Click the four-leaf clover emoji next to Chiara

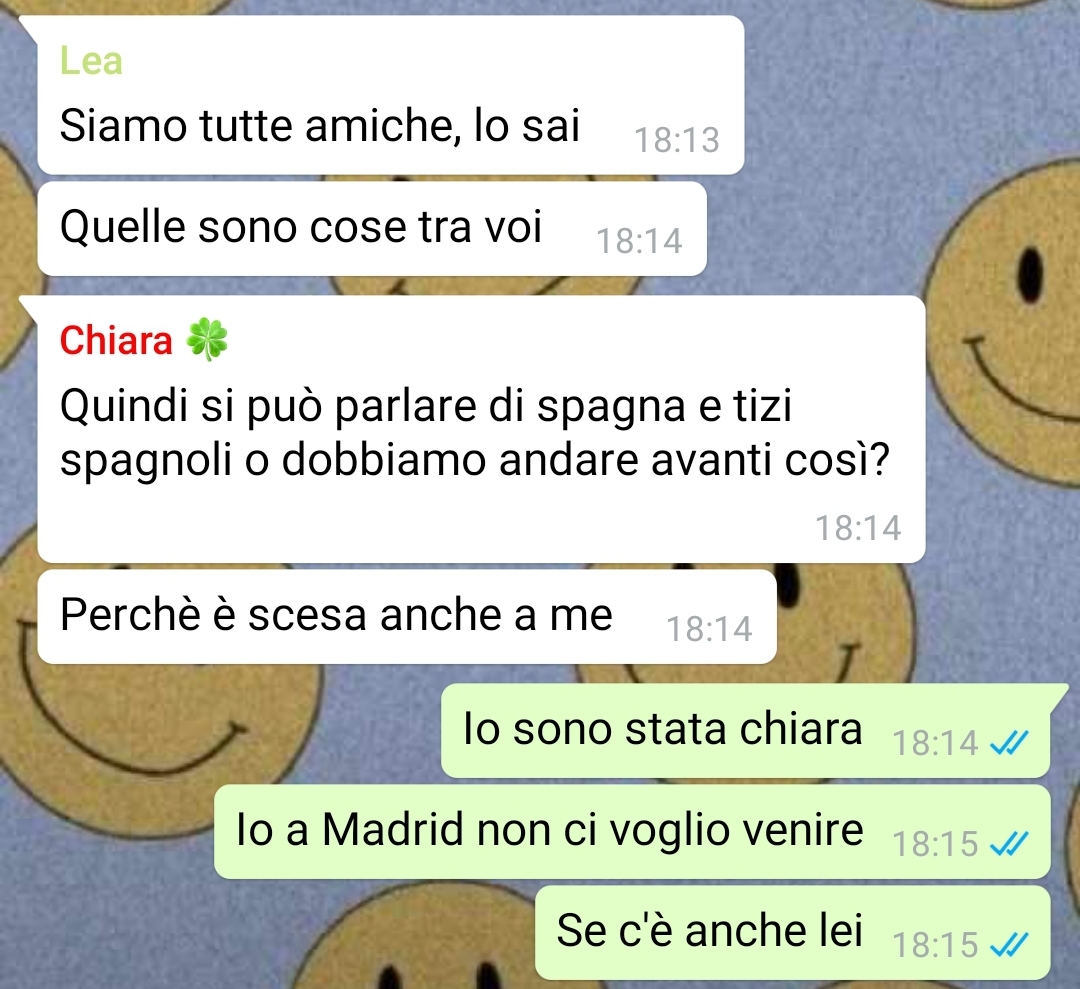[x=207, y=339]
